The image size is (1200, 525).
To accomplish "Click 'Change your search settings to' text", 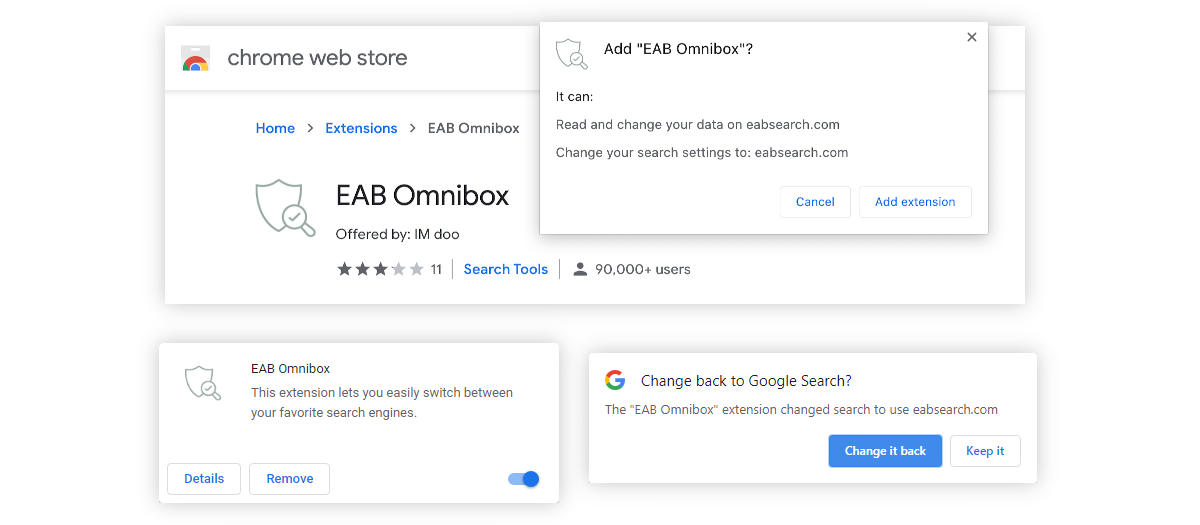I will tap(702, 153).
